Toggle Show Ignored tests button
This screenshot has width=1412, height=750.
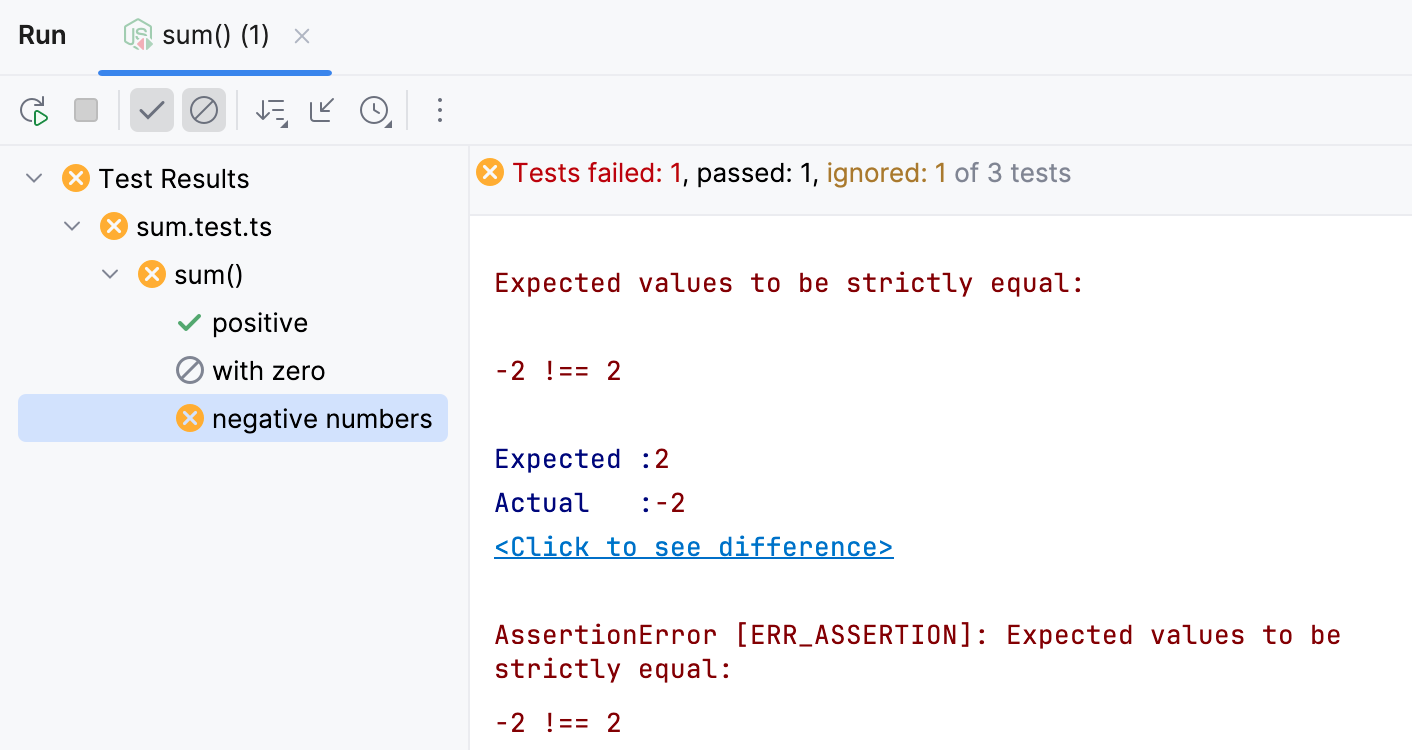(204, 110)
